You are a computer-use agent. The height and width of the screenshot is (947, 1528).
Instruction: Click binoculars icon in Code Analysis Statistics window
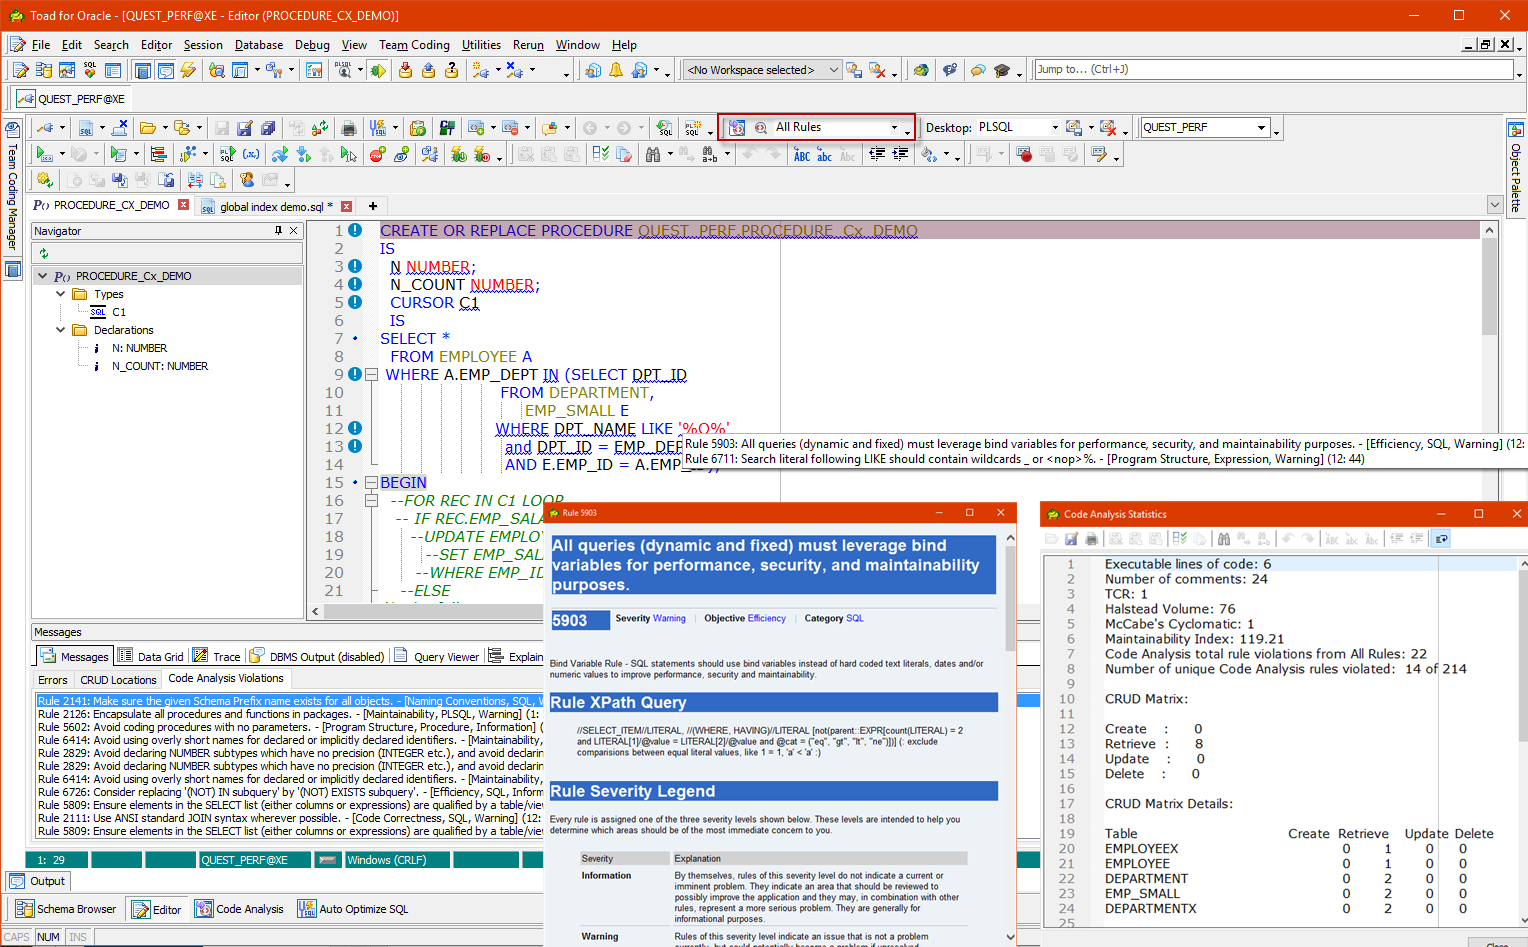point(1223,539)
